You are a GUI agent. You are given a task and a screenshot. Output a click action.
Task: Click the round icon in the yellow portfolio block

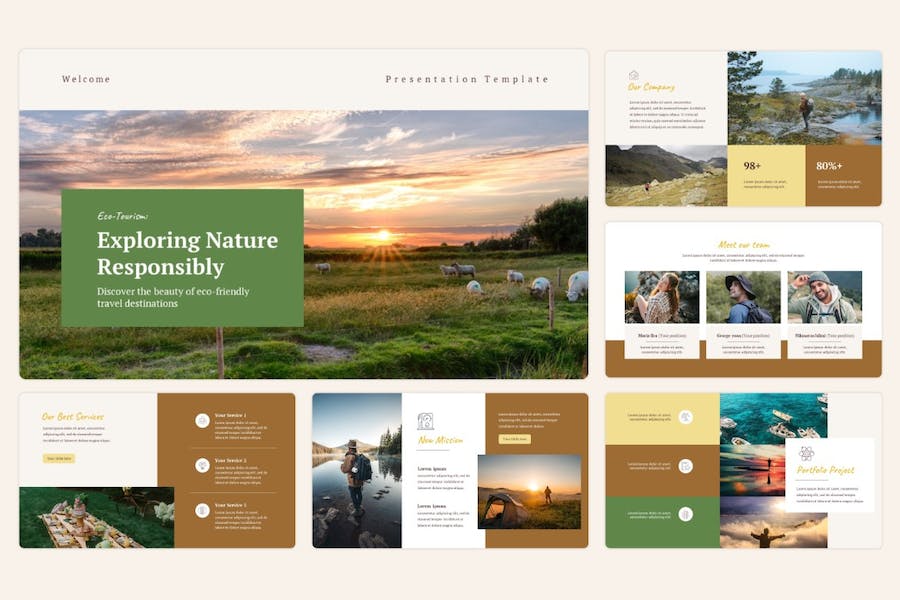point(685,417)
